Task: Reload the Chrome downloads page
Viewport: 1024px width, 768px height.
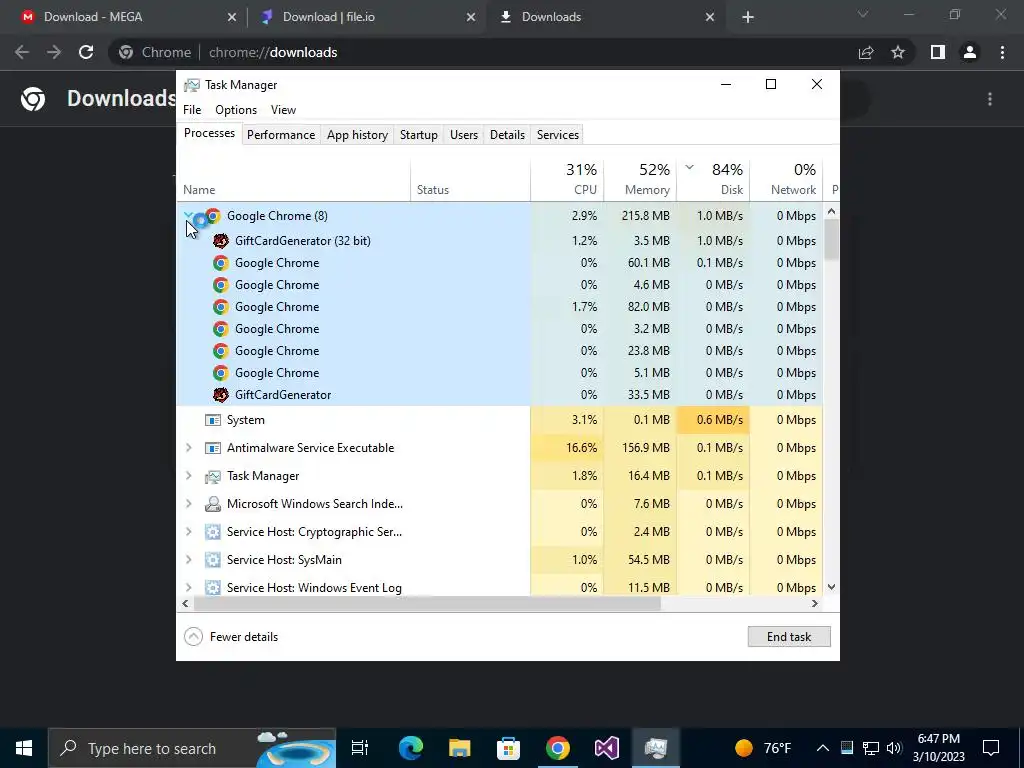Action: pos(86,52)
